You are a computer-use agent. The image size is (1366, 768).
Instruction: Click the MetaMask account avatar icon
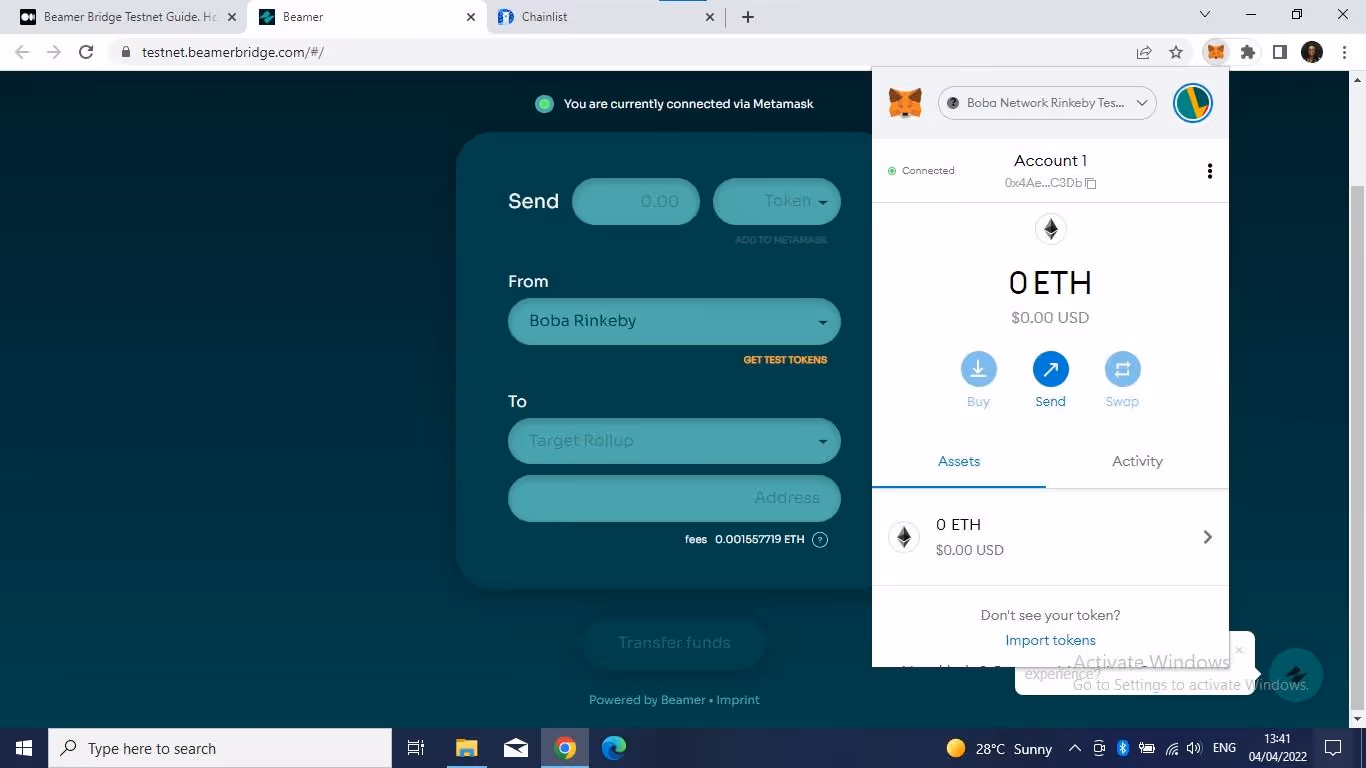[x=1192, y=103]
